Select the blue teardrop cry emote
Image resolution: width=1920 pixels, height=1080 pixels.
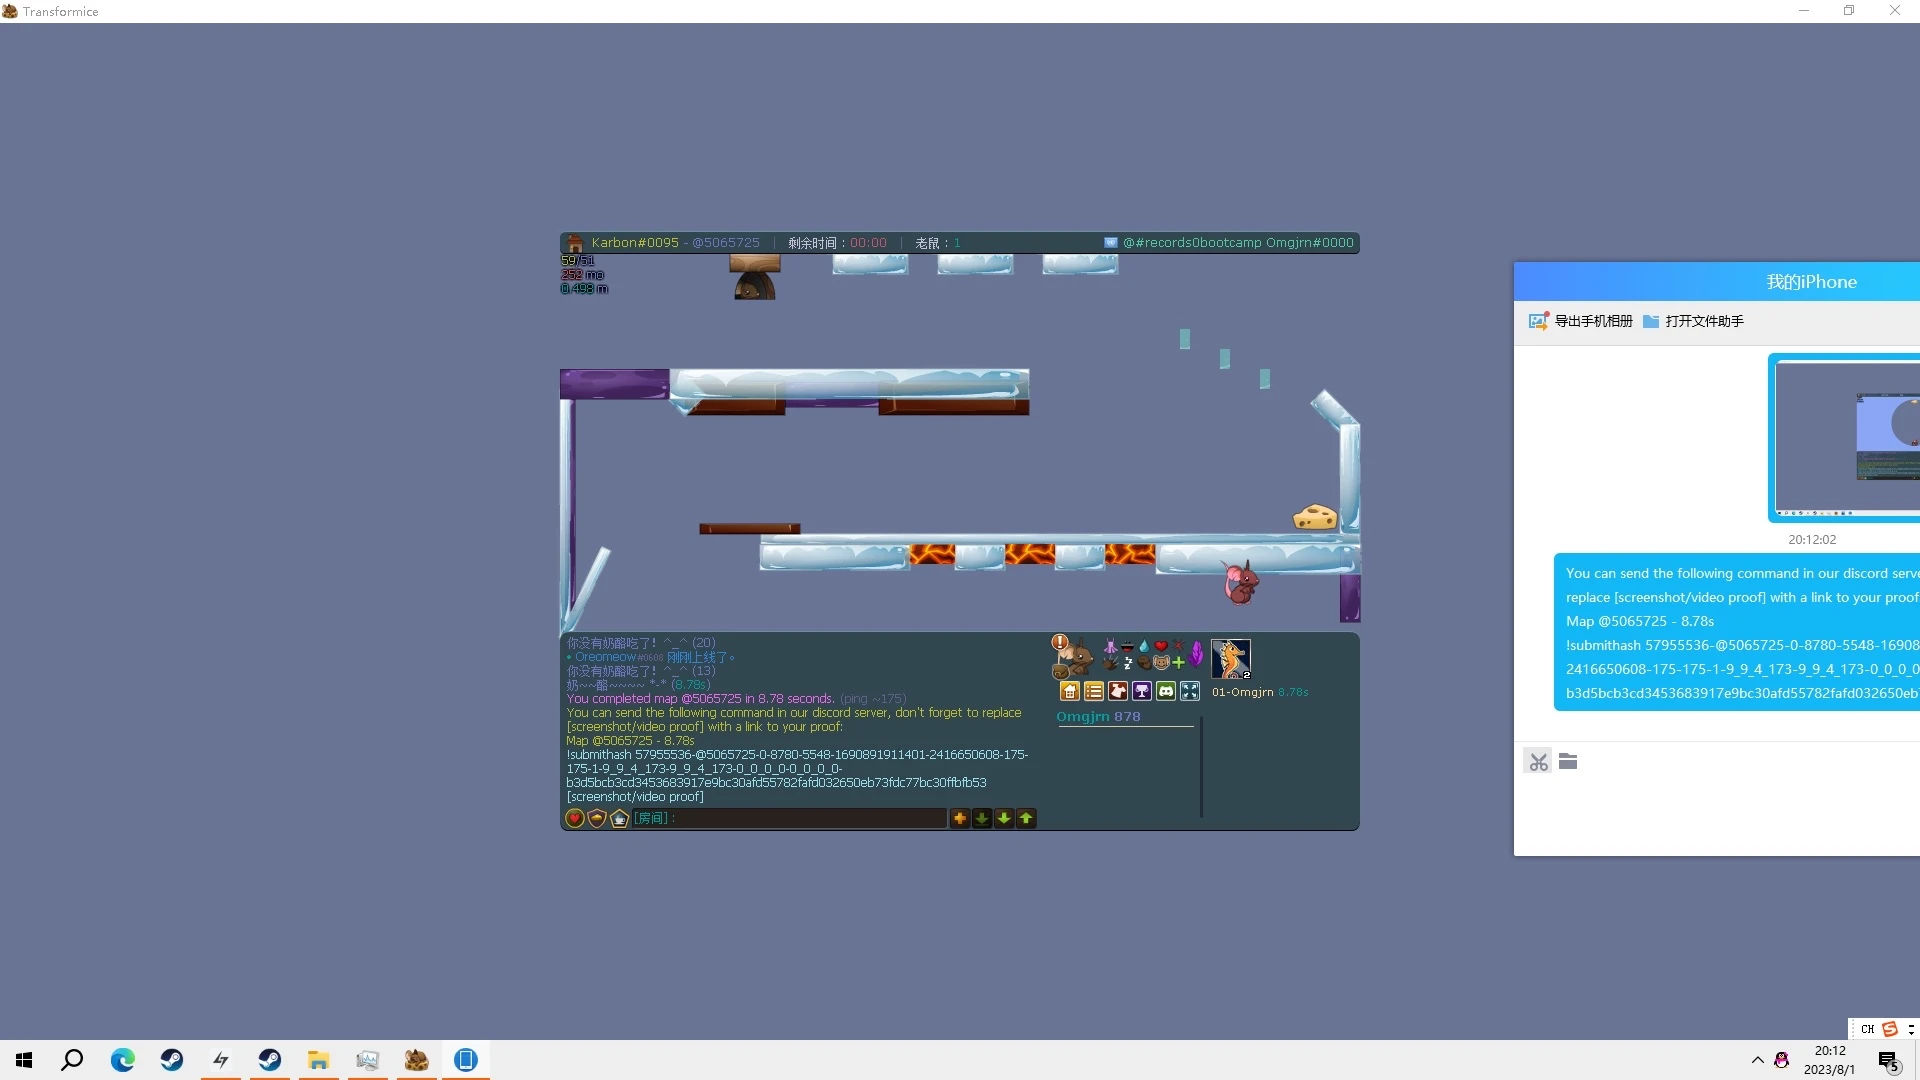pos(1144,646)
